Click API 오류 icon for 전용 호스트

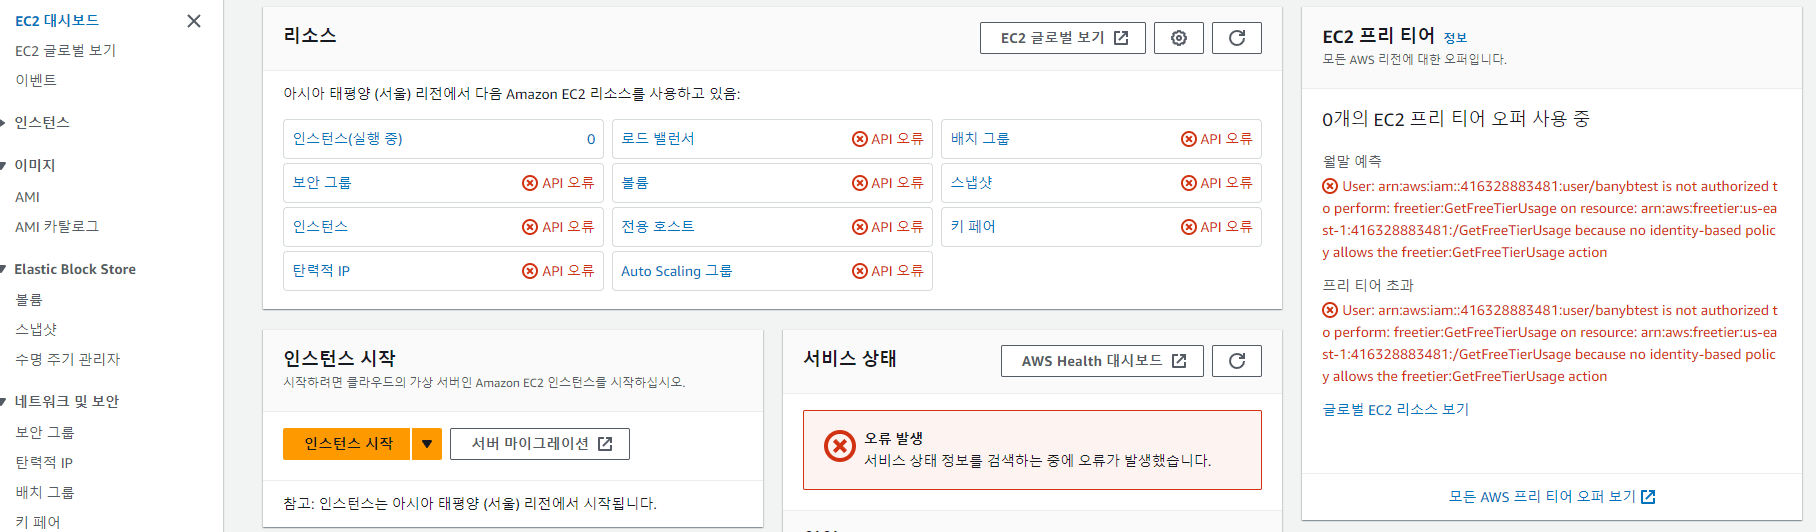(860, 227)
